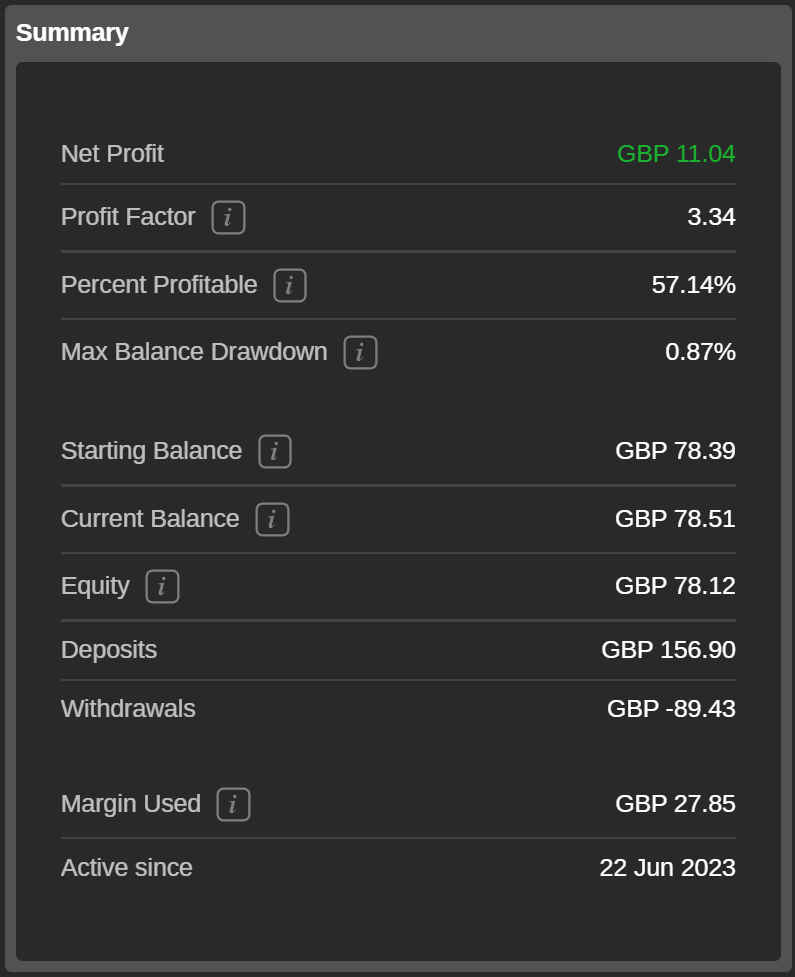This screenshot has width=795, height=977.
Task: Show the Margin Used info icon
Action: click(233, 804)
